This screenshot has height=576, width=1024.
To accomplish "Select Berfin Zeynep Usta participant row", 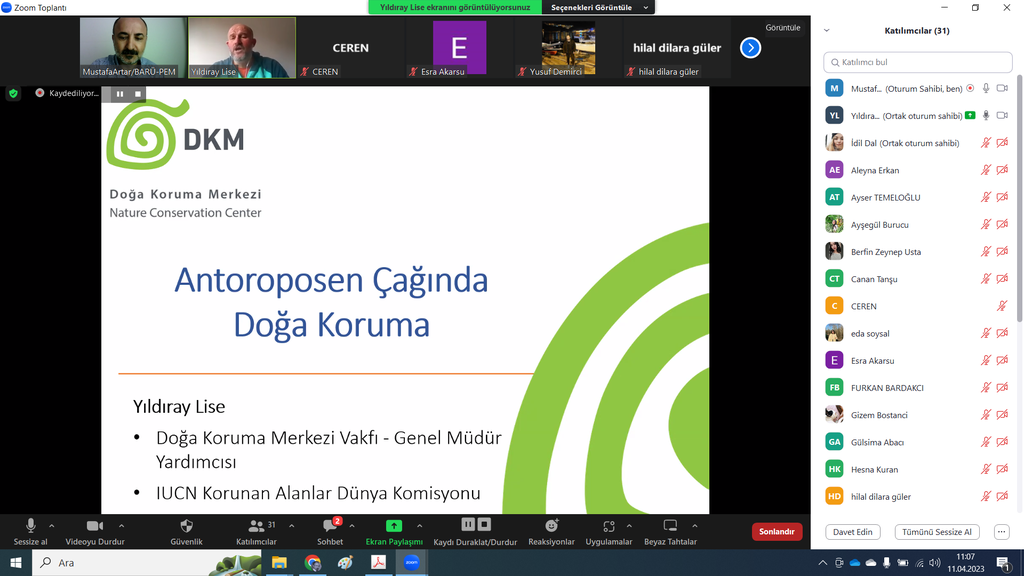I will click(917, 251).
